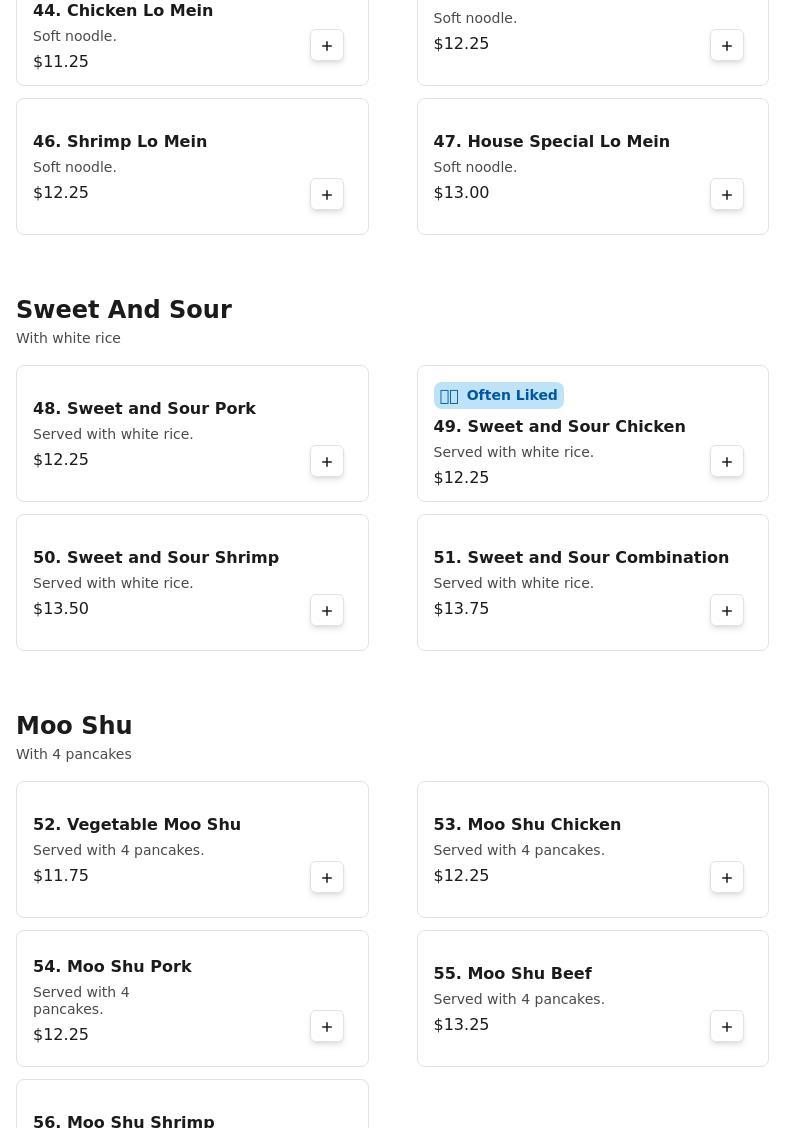Add Moo Shu Pork using the plus icon
Image resolution: width=785 pixels, height=1128 pixels.
pos(327,1027)
